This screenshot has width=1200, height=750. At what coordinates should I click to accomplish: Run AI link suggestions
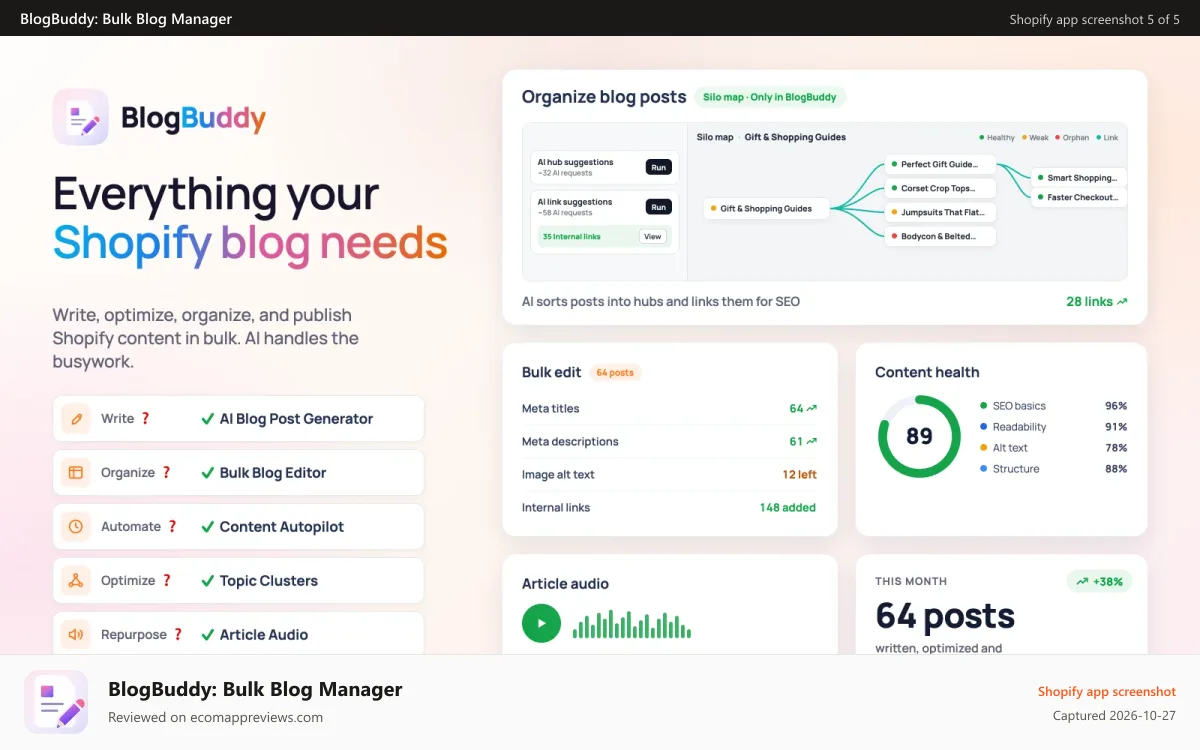tap(658, 207)
